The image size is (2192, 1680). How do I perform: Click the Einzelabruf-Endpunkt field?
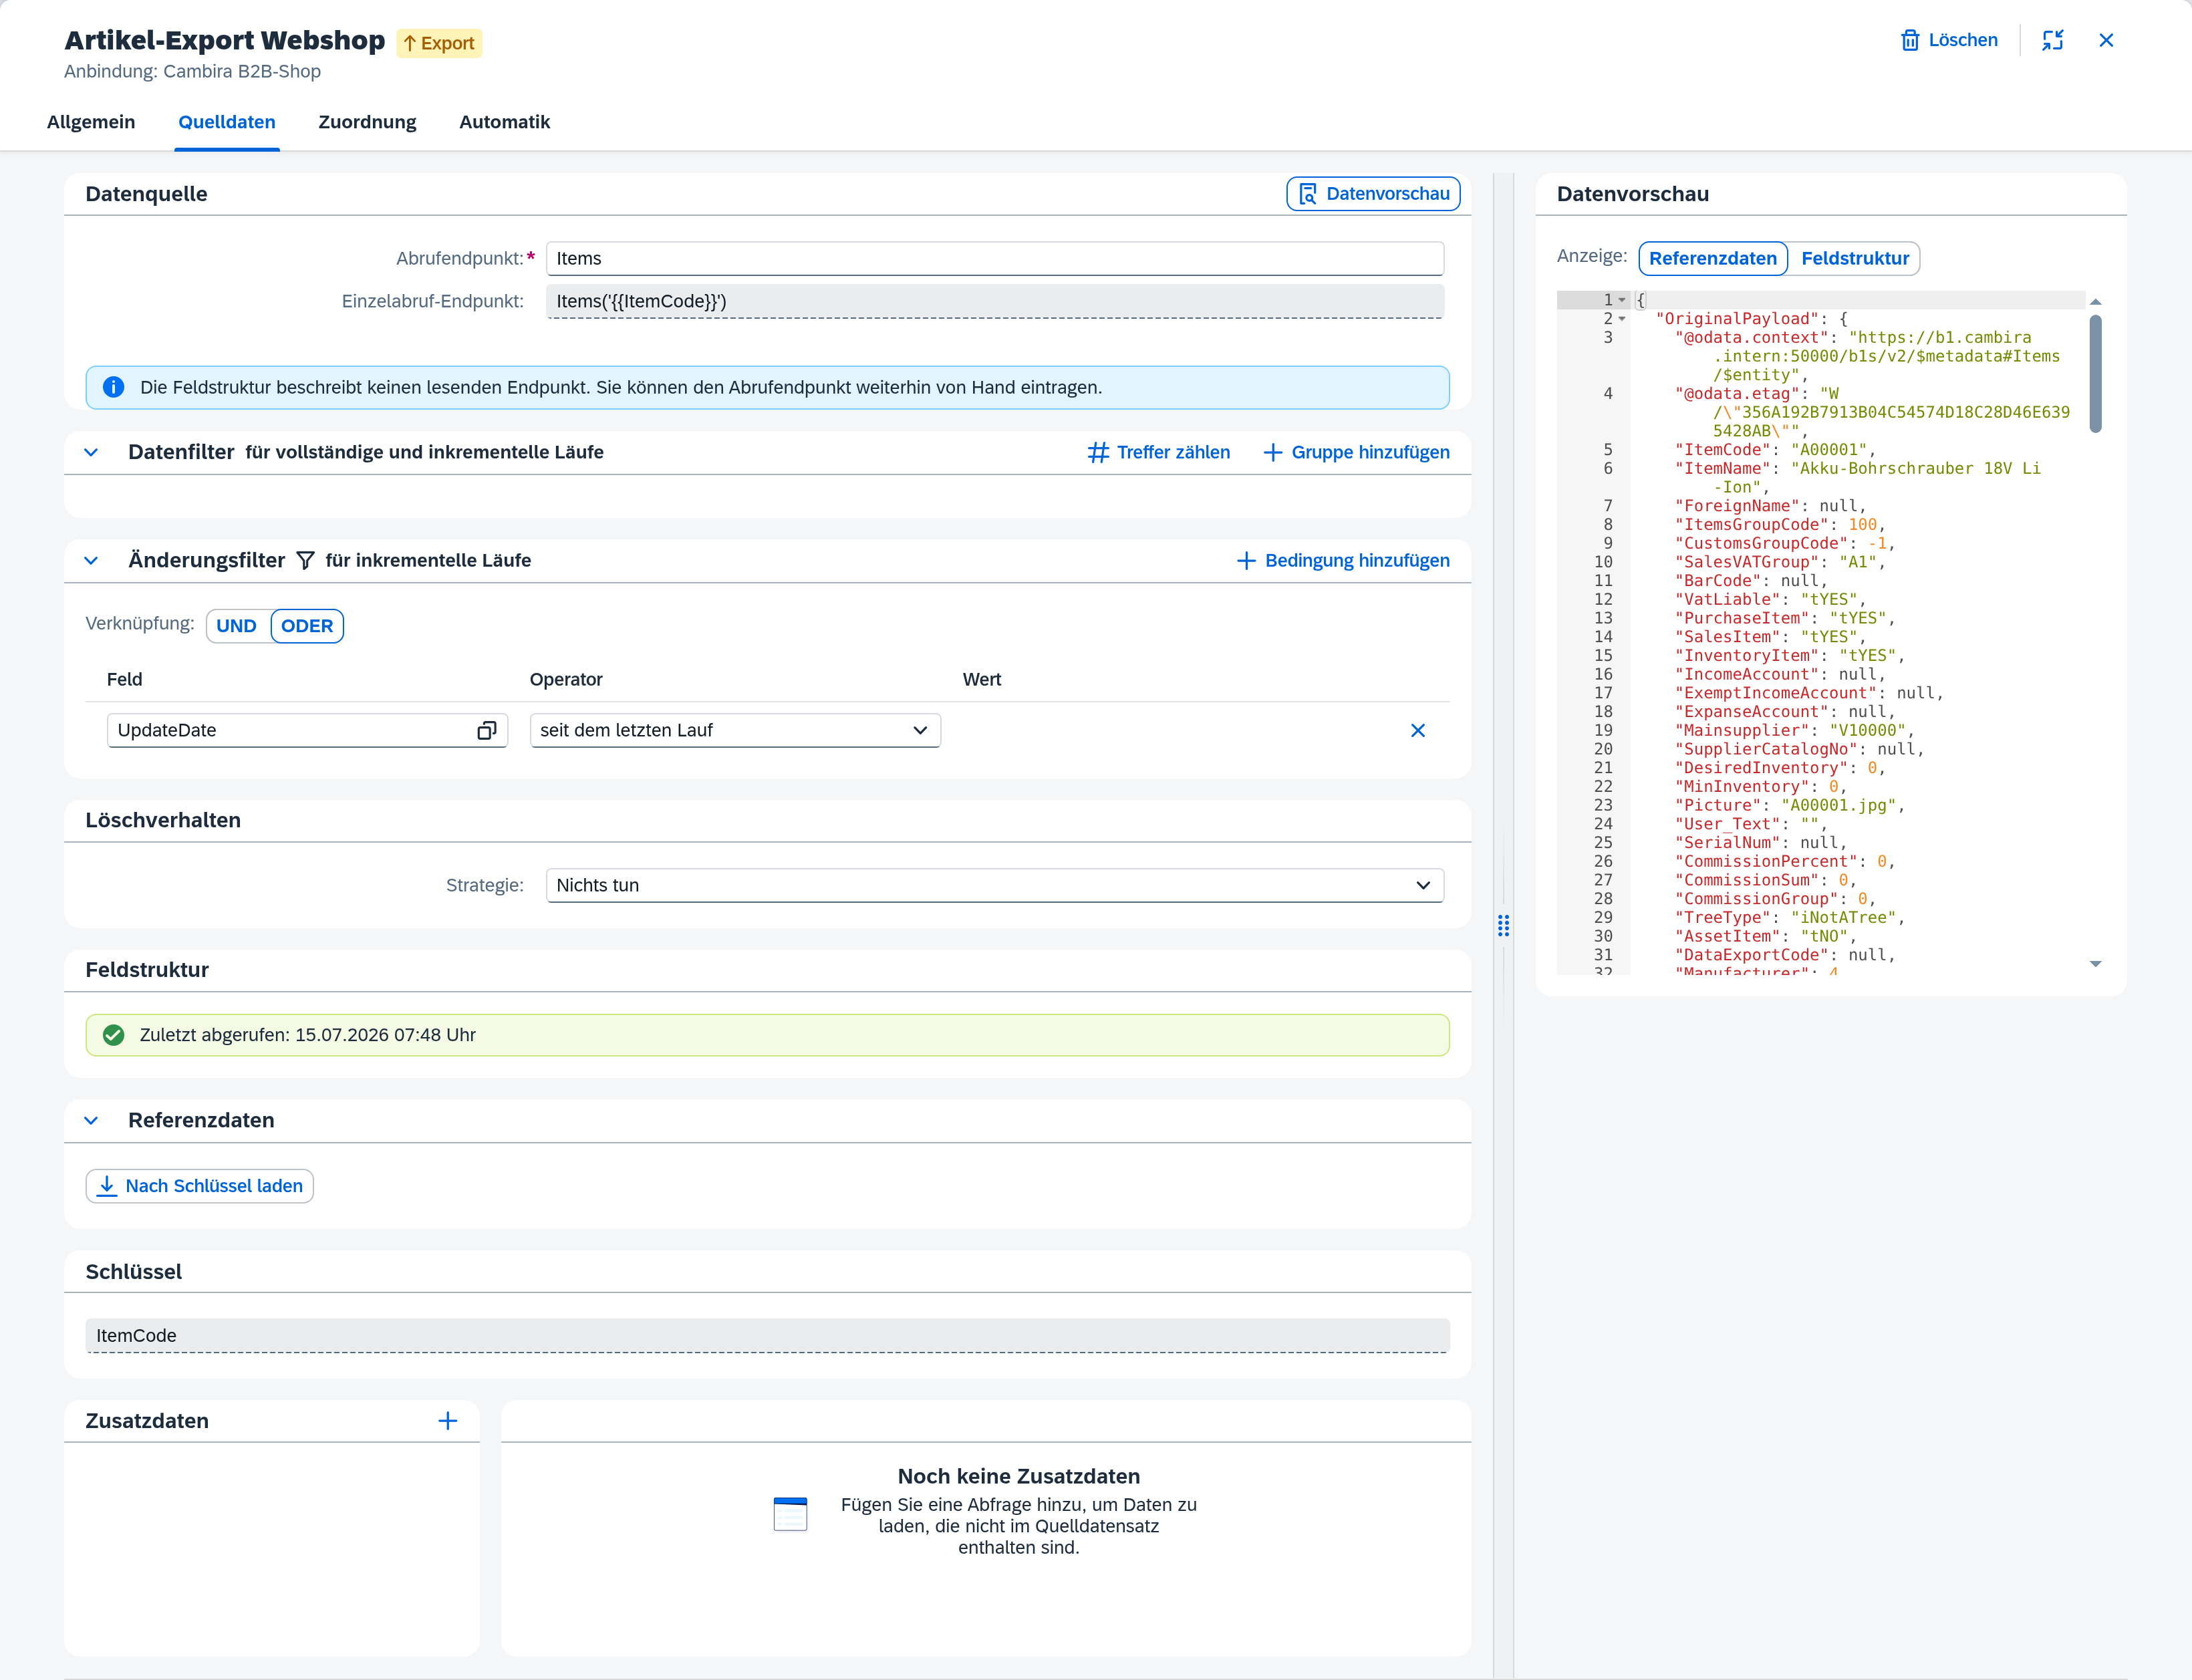(995, 301)
